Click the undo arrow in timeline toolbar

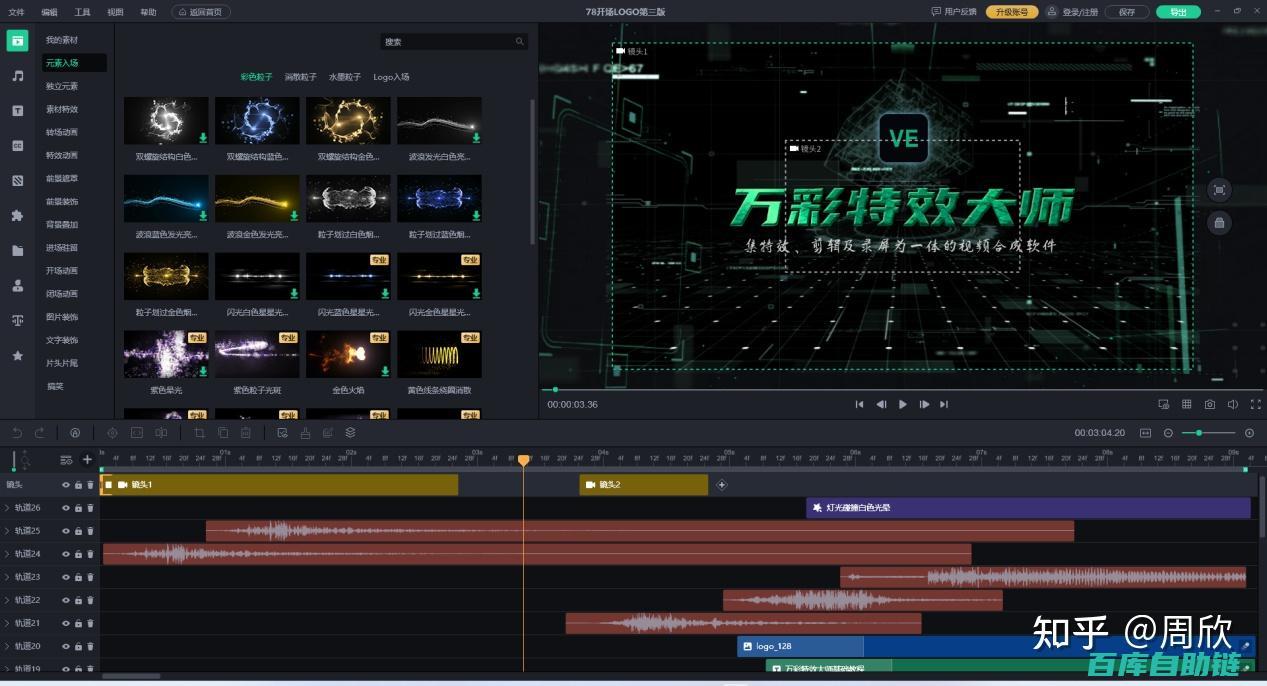(17, 433)
